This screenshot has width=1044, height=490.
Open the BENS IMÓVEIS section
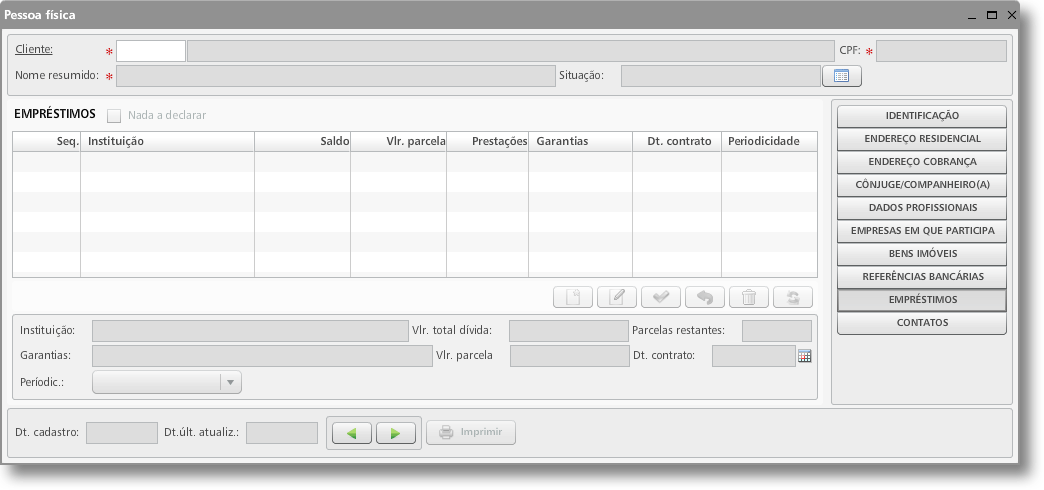coord(921,254)
